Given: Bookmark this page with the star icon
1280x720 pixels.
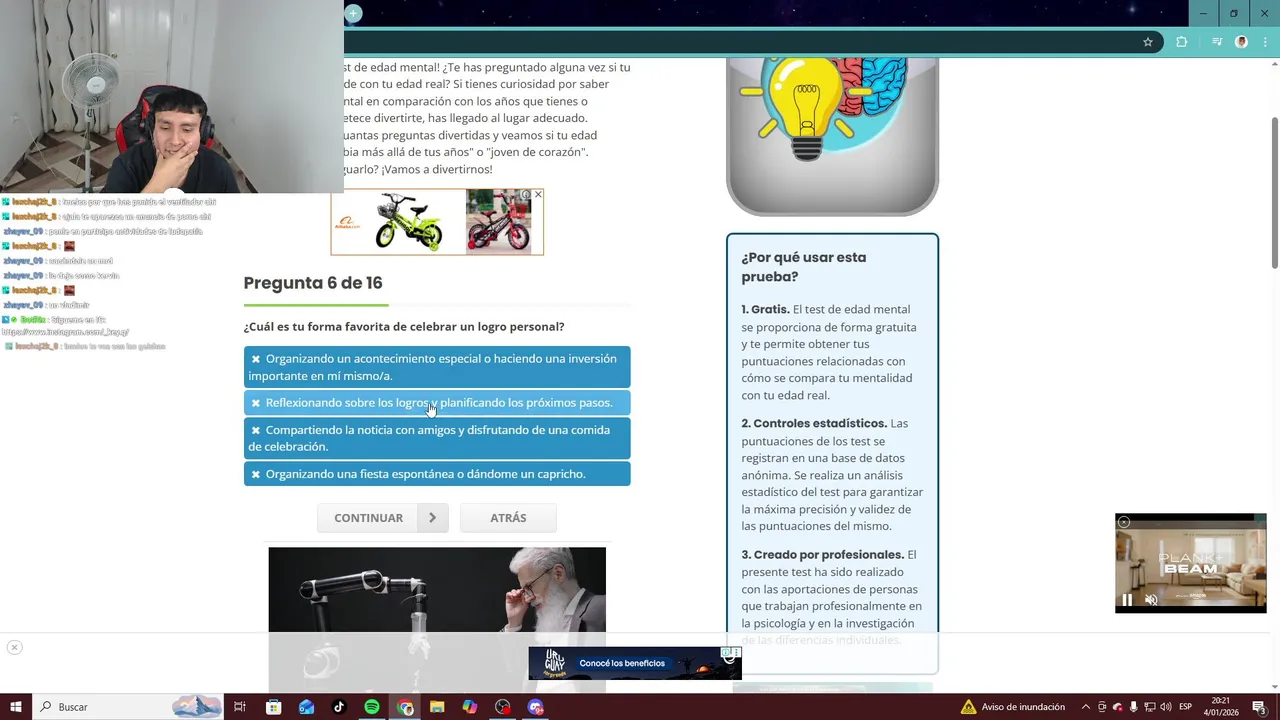Looking at the screenshot, I should click(1148, 42).
